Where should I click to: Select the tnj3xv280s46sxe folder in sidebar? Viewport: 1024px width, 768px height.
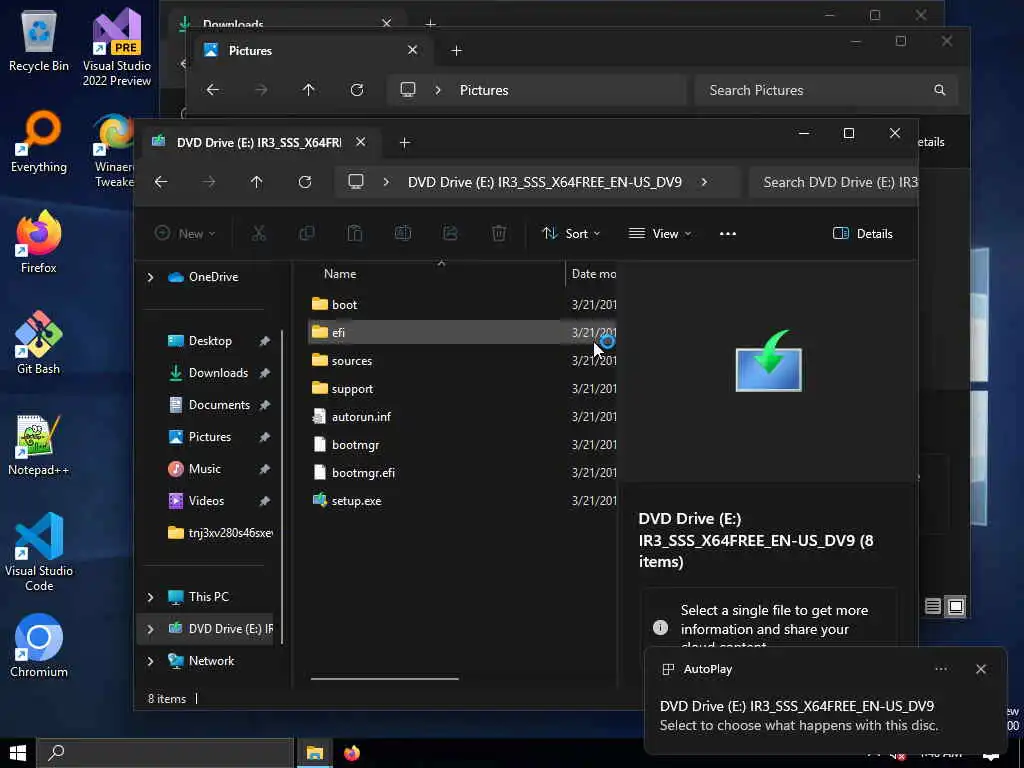coord(219,533)
